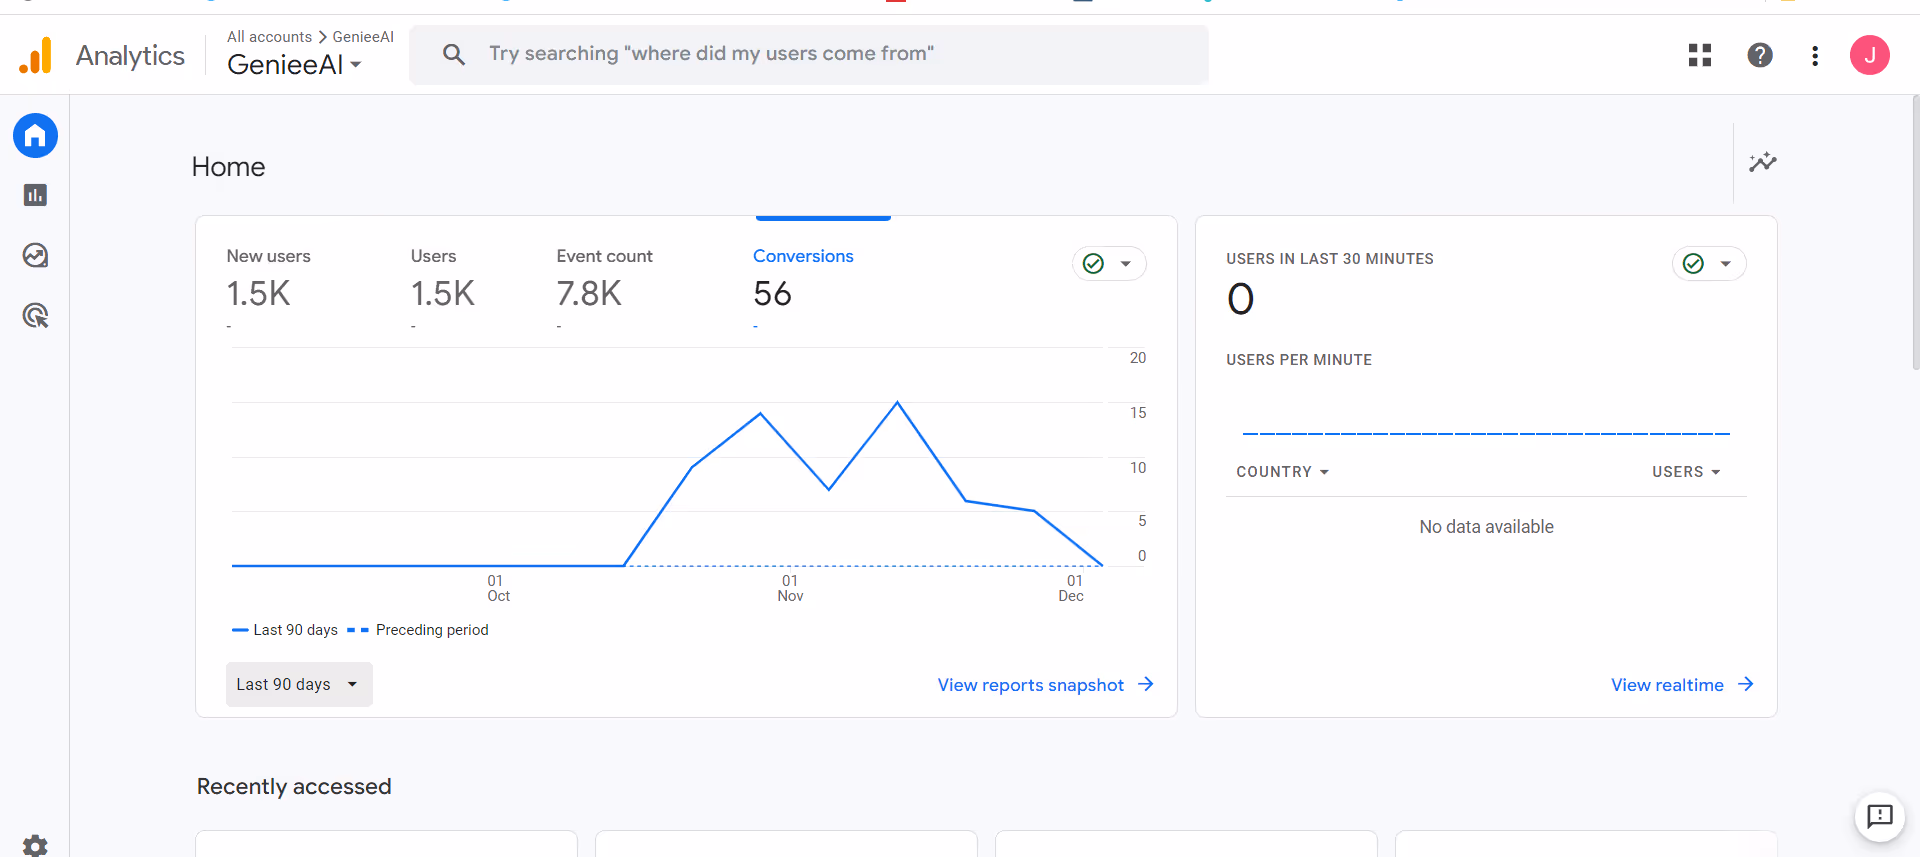
Task: Follow the View realtime link
Action: pyautogui.click(x=1667, y=685)
